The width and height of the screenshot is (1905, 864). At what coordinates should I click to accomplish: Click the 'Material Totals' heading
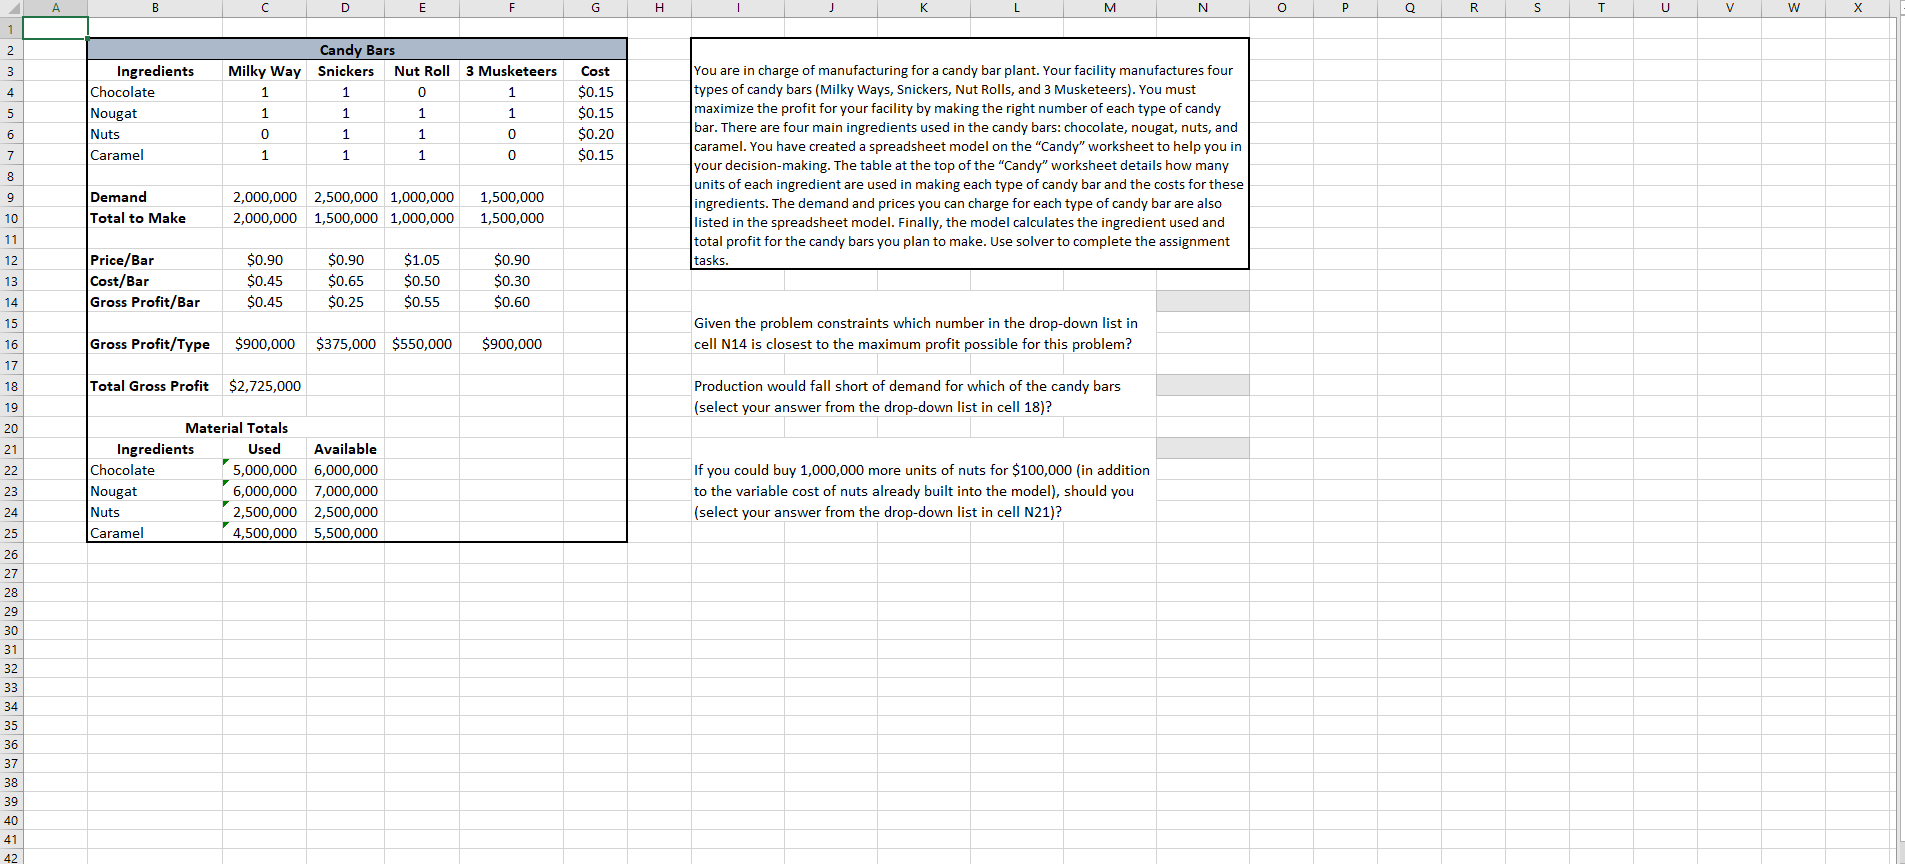click(236, 428)
